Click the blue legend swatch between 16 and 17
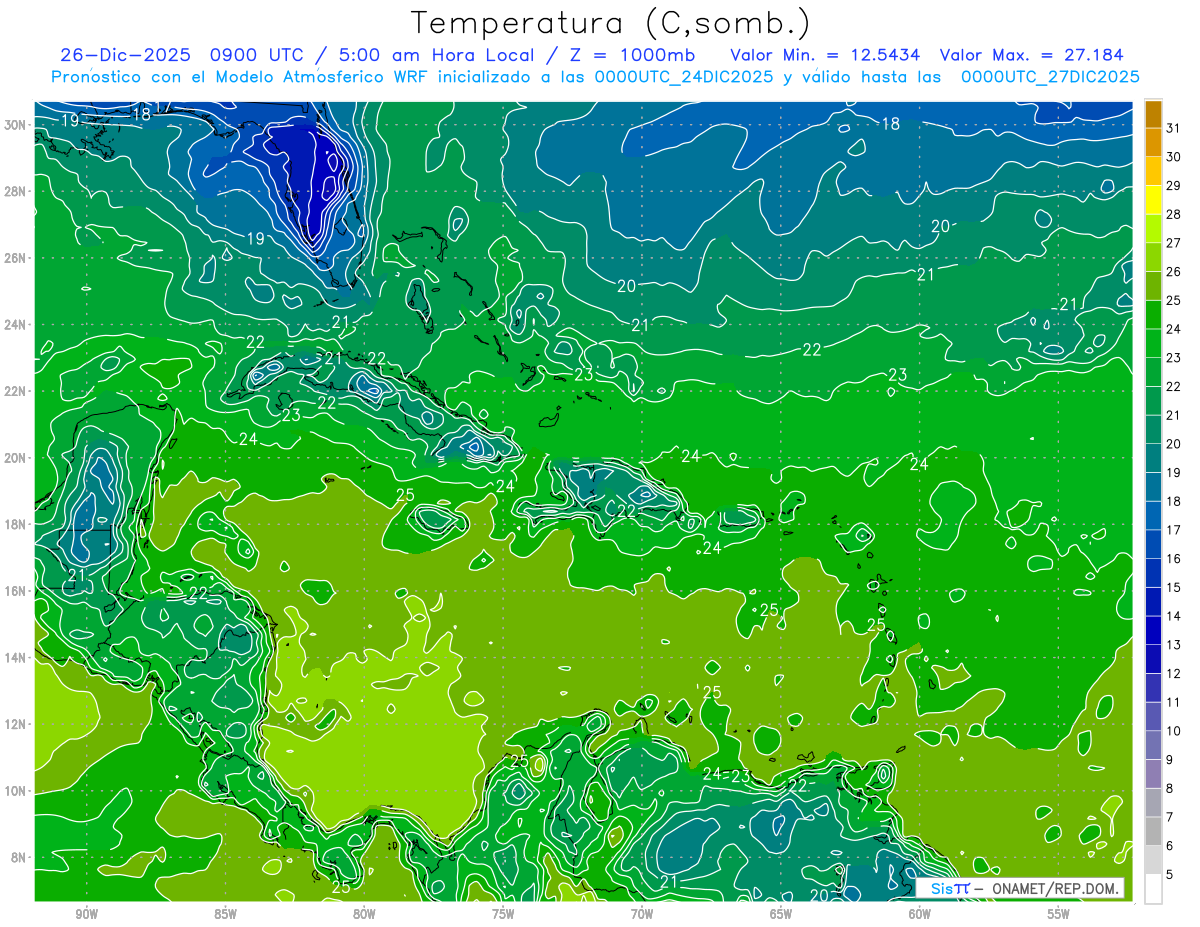Viewport: 1200px width, 927px height. coord(1153,544)
